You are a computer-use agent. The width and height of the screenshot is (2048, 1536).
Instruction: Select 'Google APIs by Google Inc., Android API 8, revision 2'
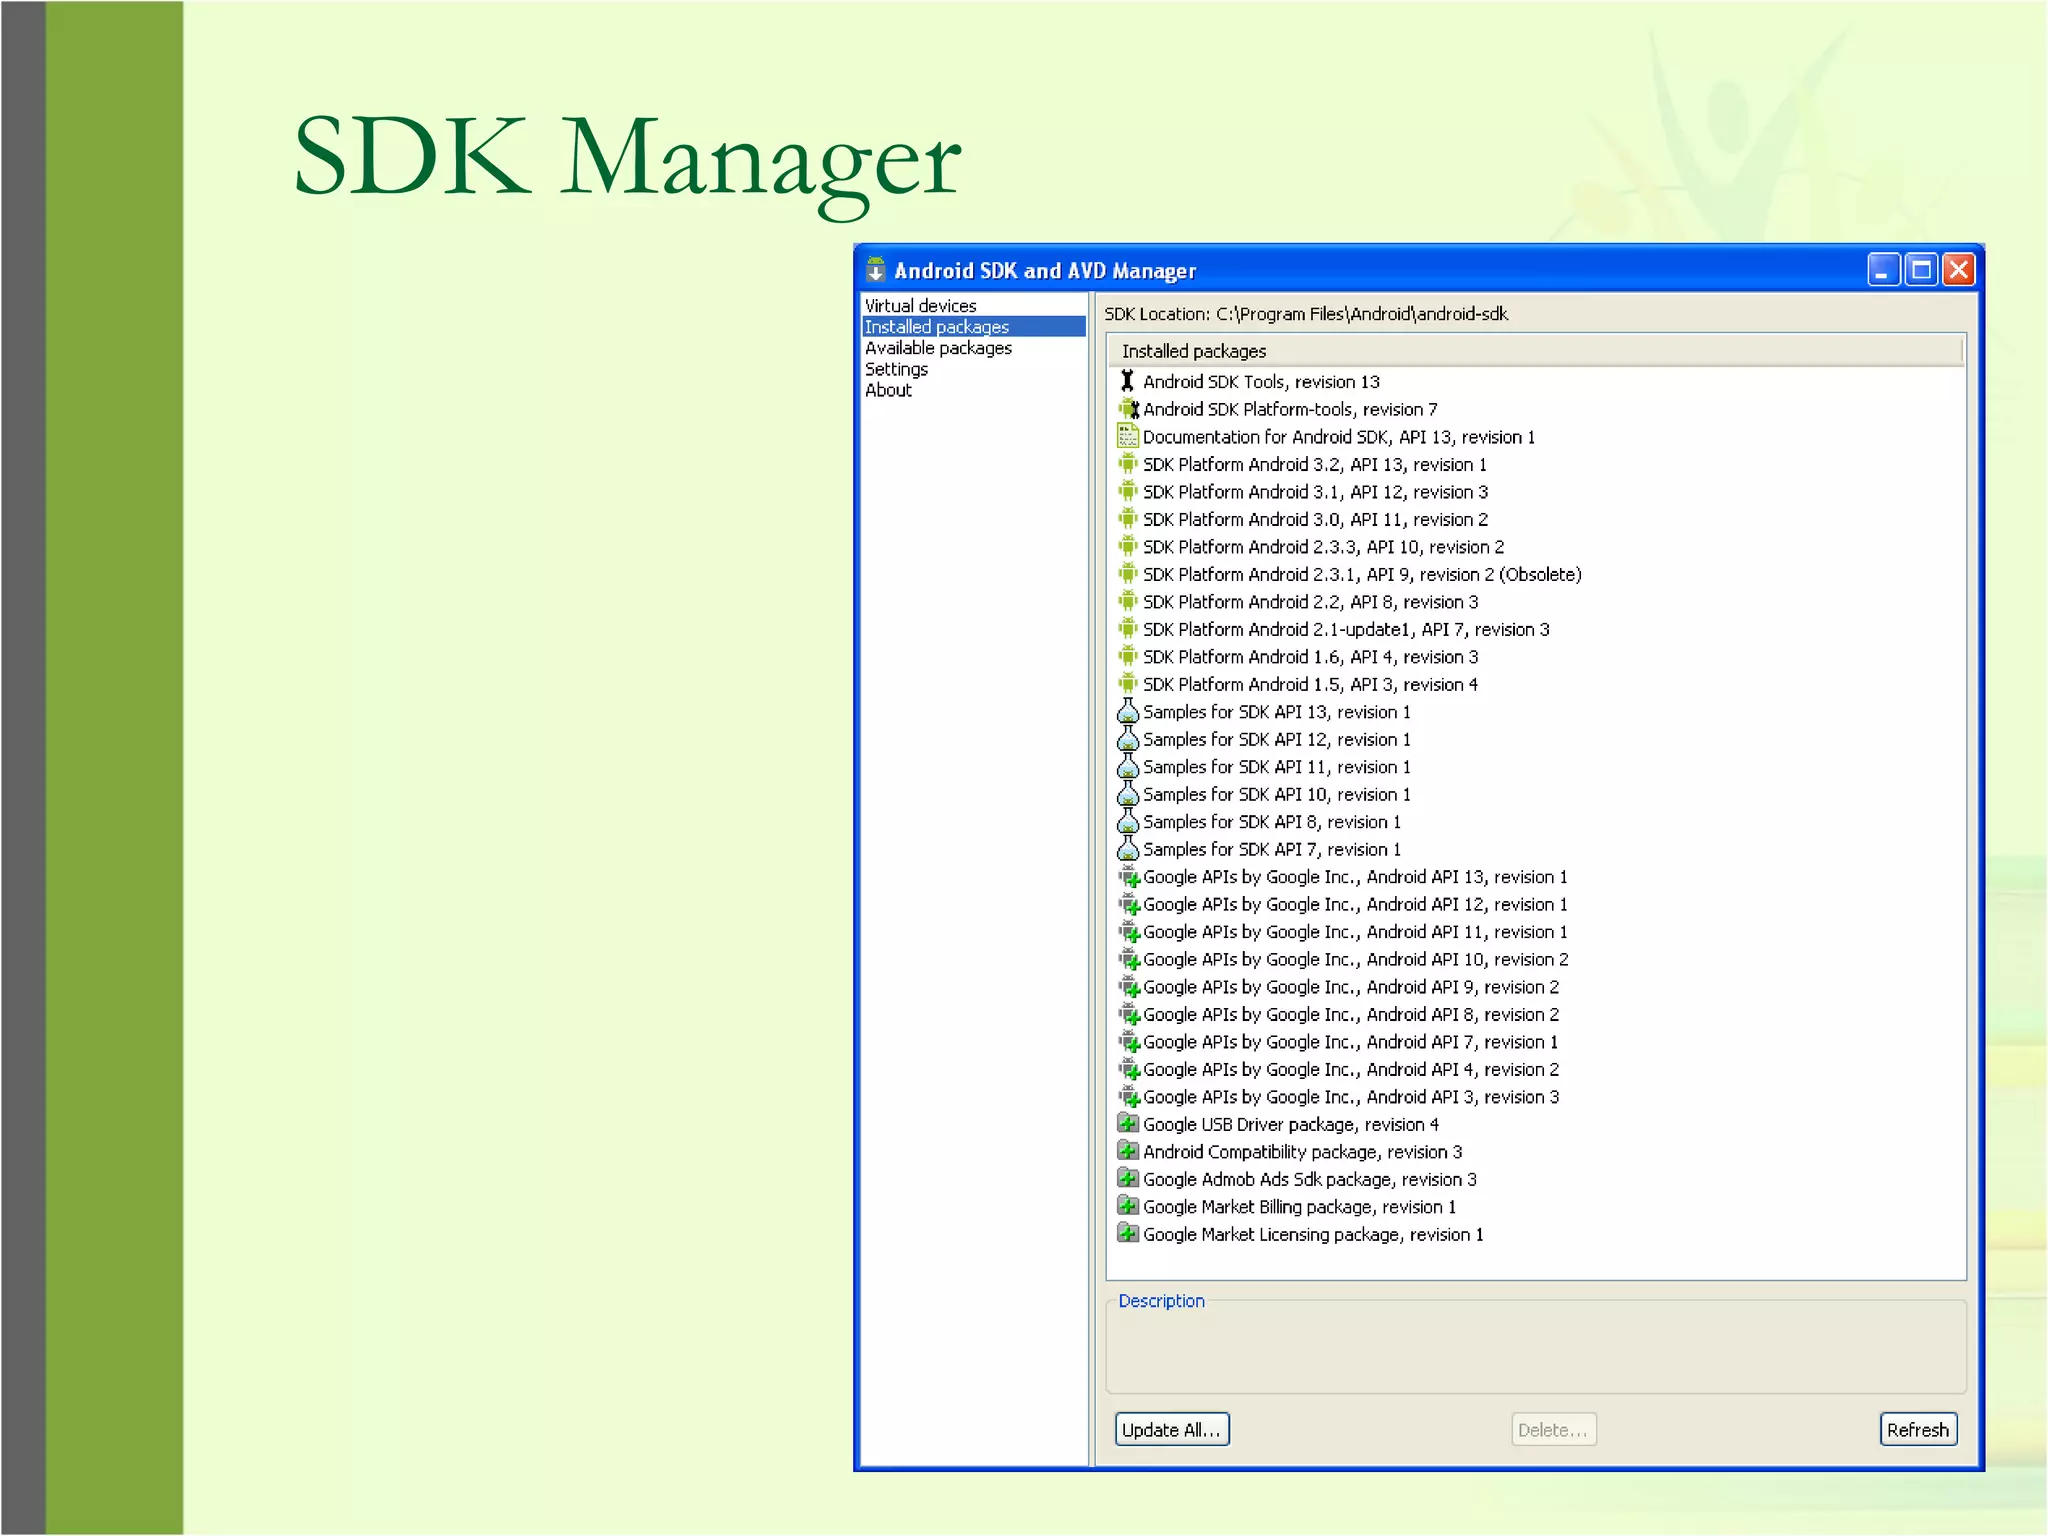coord(1351,1014)
